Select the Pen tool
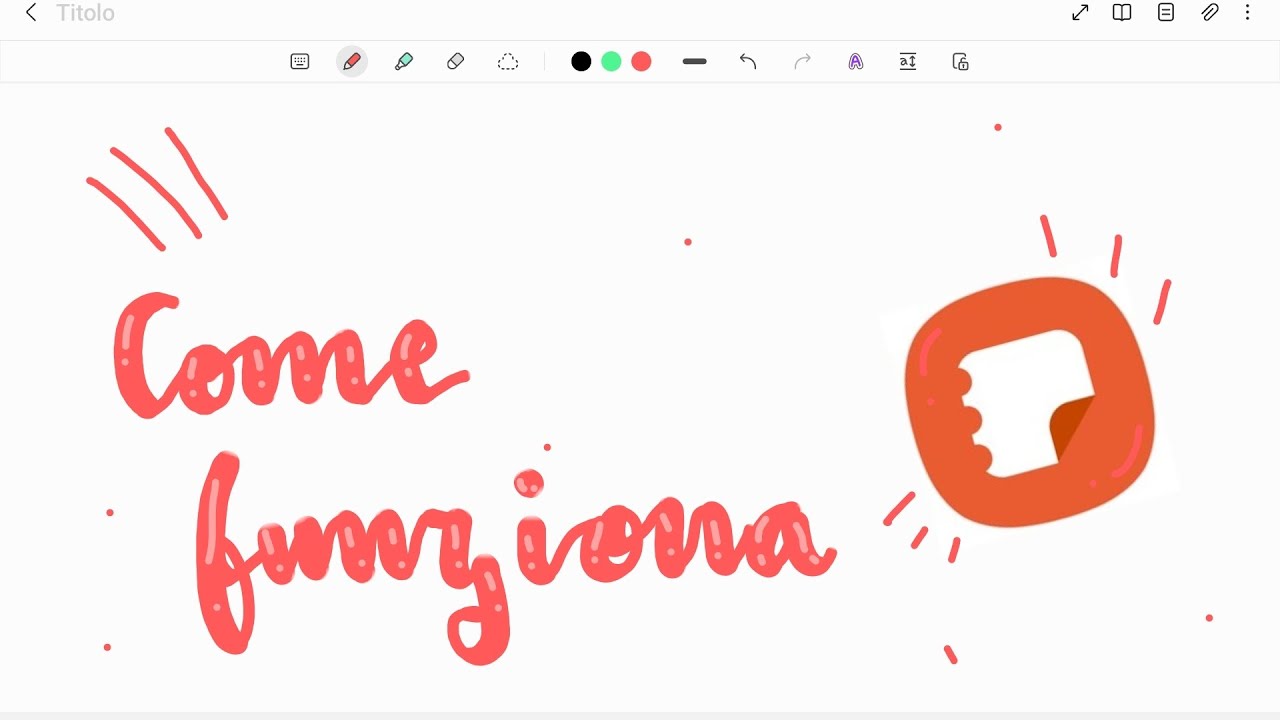The image size is (1280, 720). tap(352, 62)
